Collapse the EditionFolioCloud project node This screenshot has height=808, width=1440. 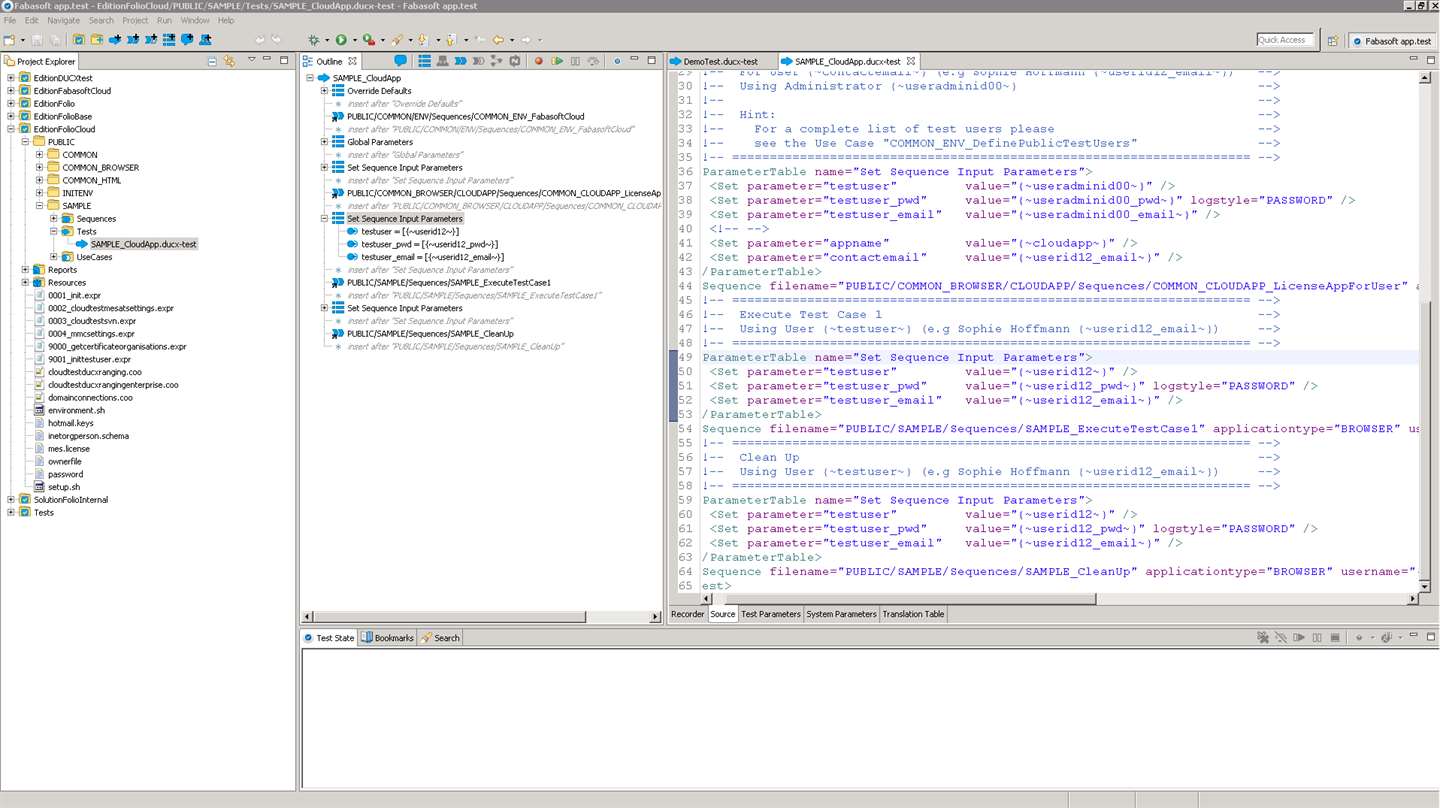tap(11, 129)
